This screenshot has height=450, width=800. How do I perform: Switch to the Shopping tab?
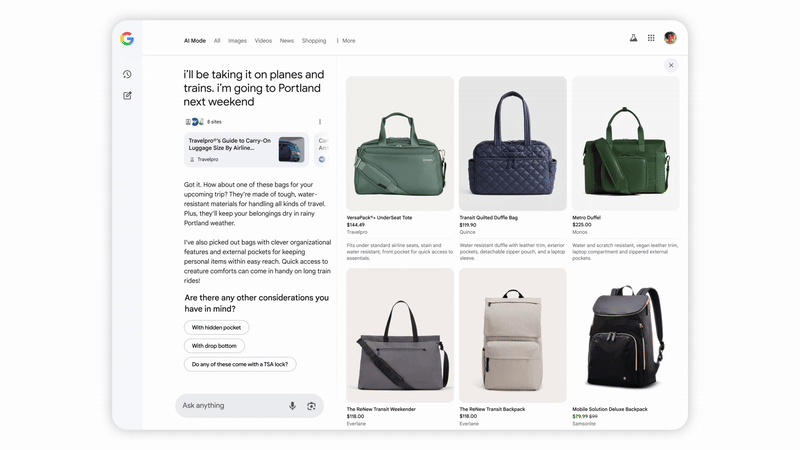pos(314,41)
